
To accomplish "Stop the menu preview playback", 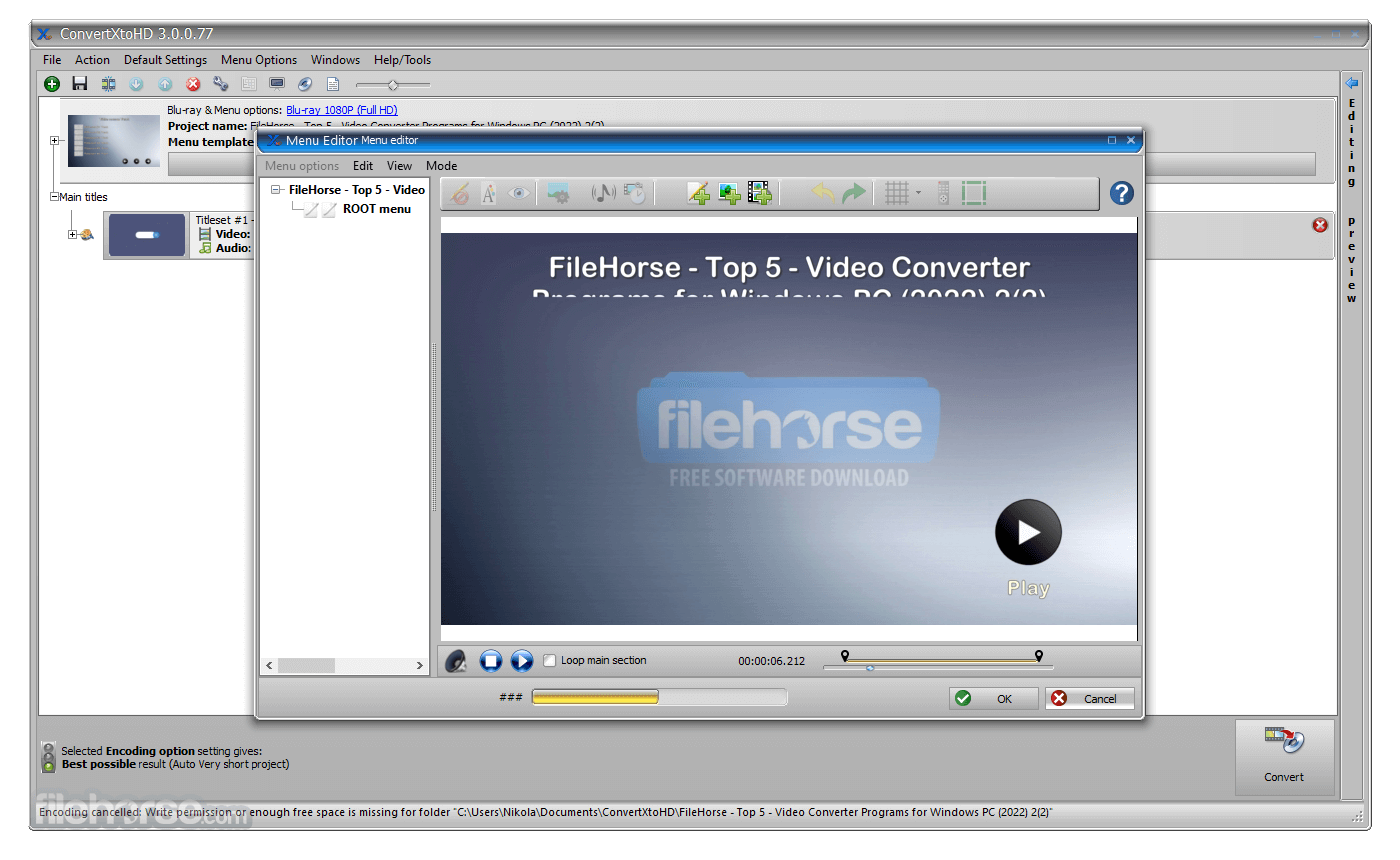I will (490, 661).
